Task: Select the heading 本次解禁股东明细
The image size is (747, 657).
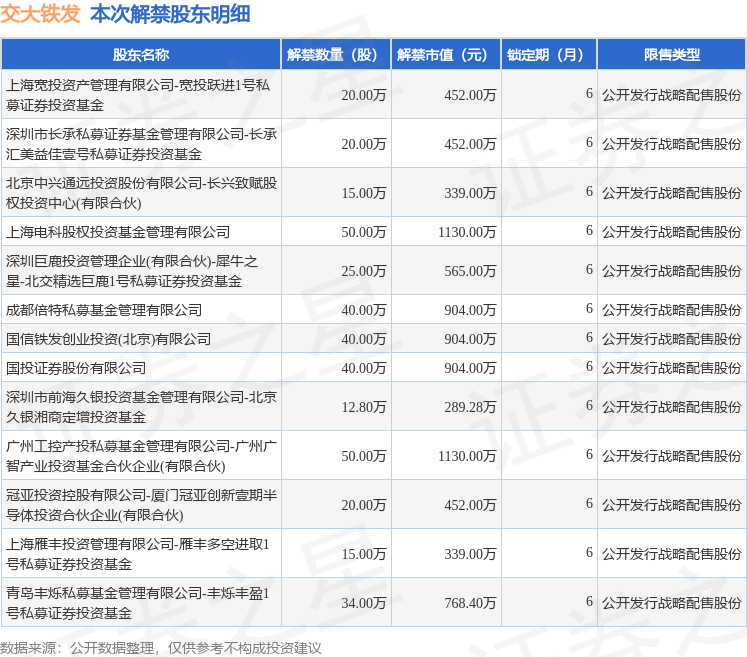Action: pyautogui.click(x=170, y=14)
